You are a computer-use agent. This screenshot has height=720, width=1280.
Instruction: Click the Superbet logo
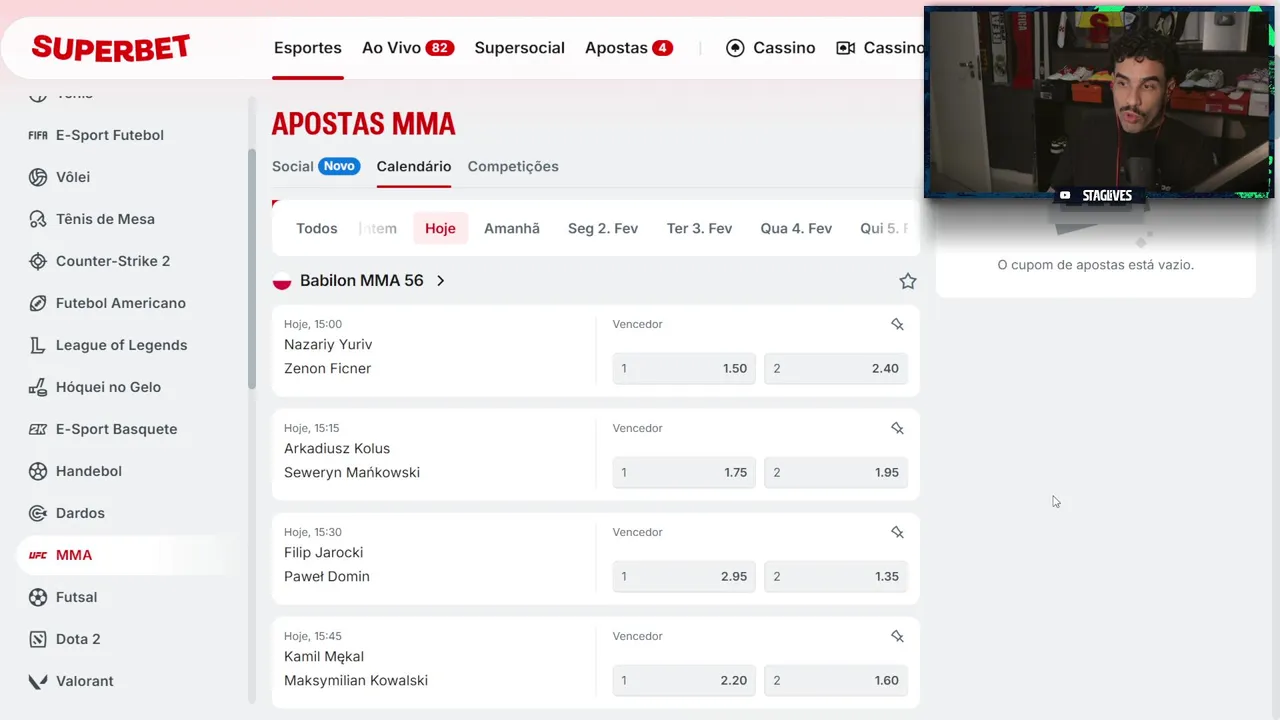pos(111,47)
